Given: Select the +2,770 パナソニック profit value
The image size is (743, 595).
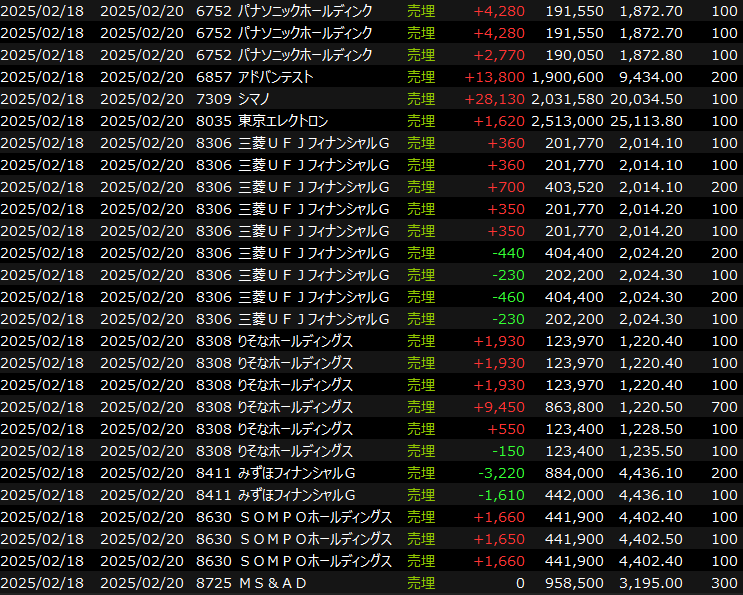Looking at the screenshot, I should [499, 55].
